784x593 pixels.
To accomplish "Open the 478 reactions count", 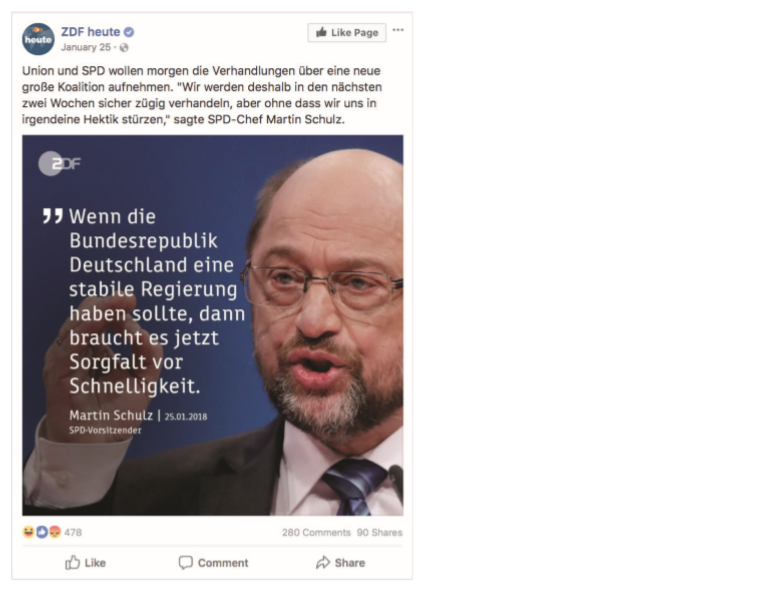I will (73, 532).
